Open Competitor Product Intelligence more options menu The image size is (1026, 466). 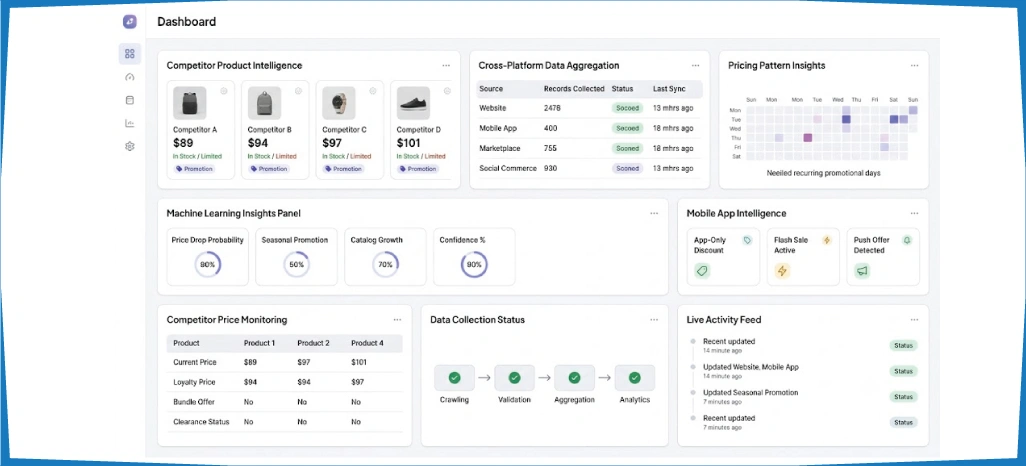446,65
